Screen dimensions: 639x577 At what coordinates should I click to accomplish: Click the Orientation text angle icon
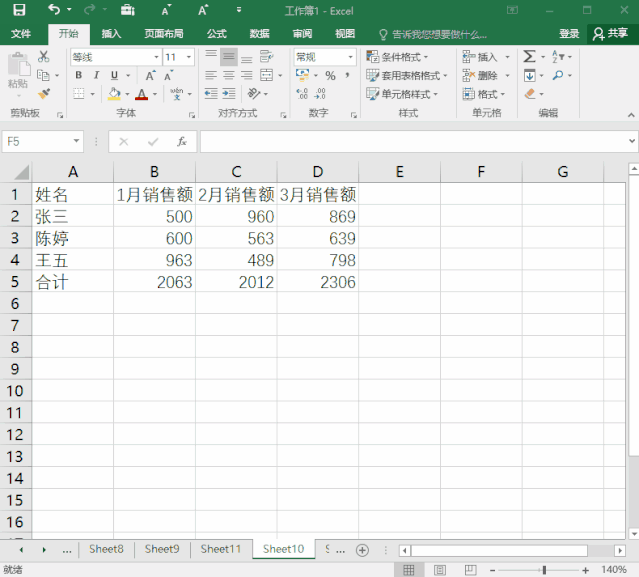coord(253,94)
